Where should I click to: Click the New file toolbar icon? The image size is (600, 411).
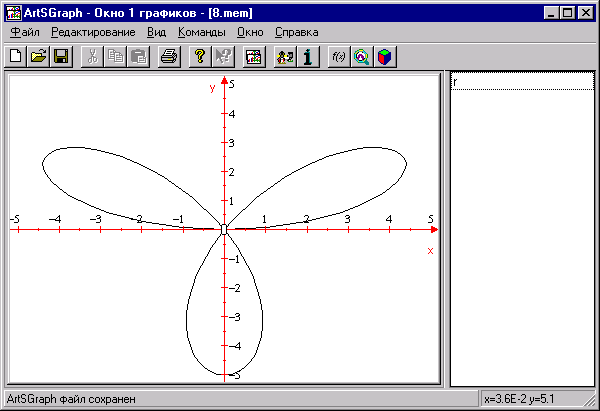[x=15, y=57]
